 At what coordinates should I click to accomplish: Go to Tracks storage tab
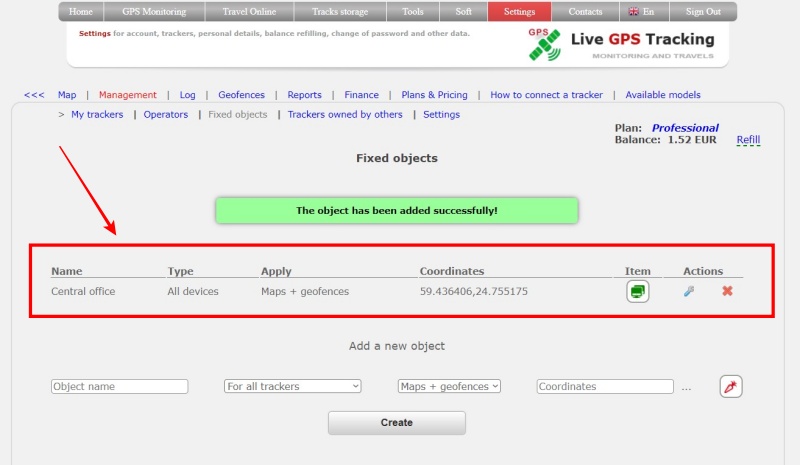point(340,12)
